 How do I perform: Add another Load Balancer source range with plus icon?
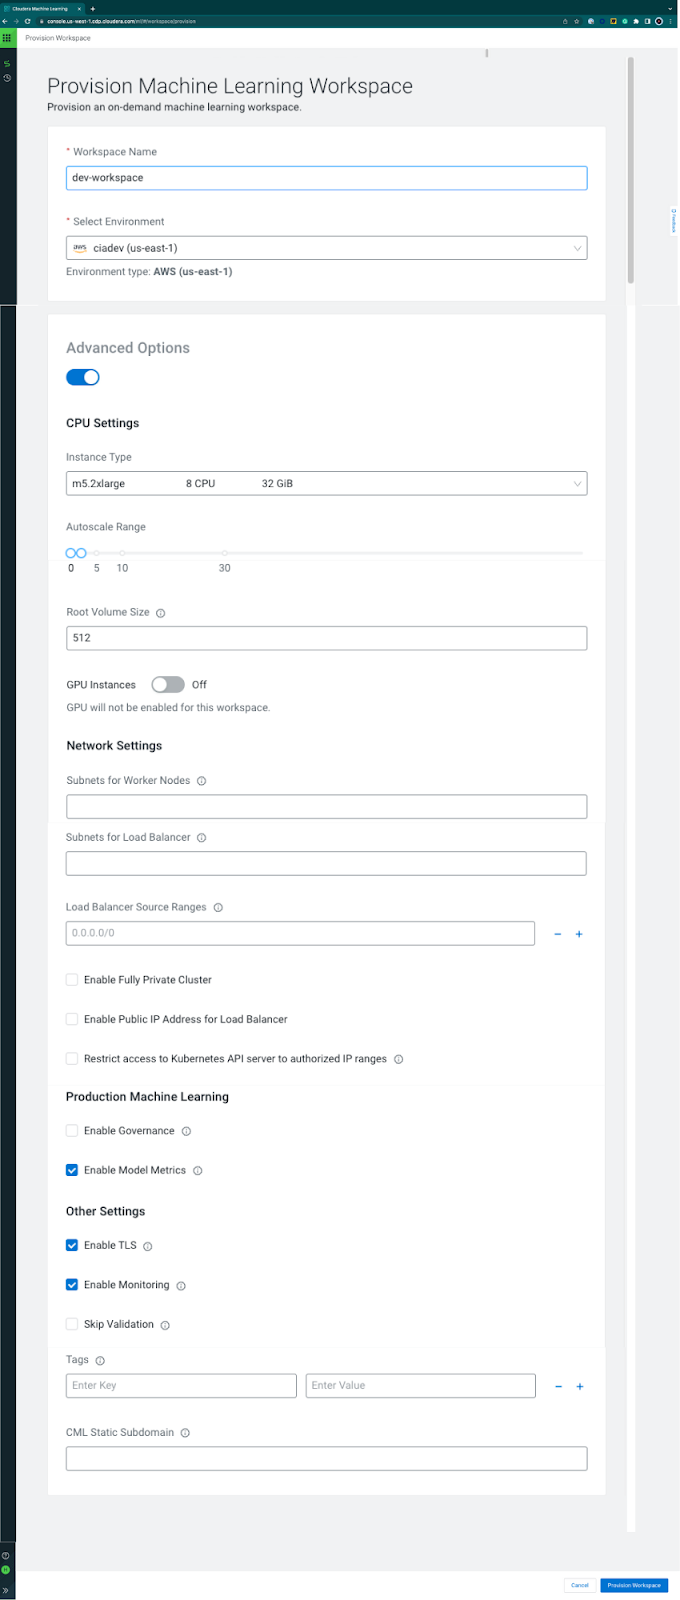point(579,933)
